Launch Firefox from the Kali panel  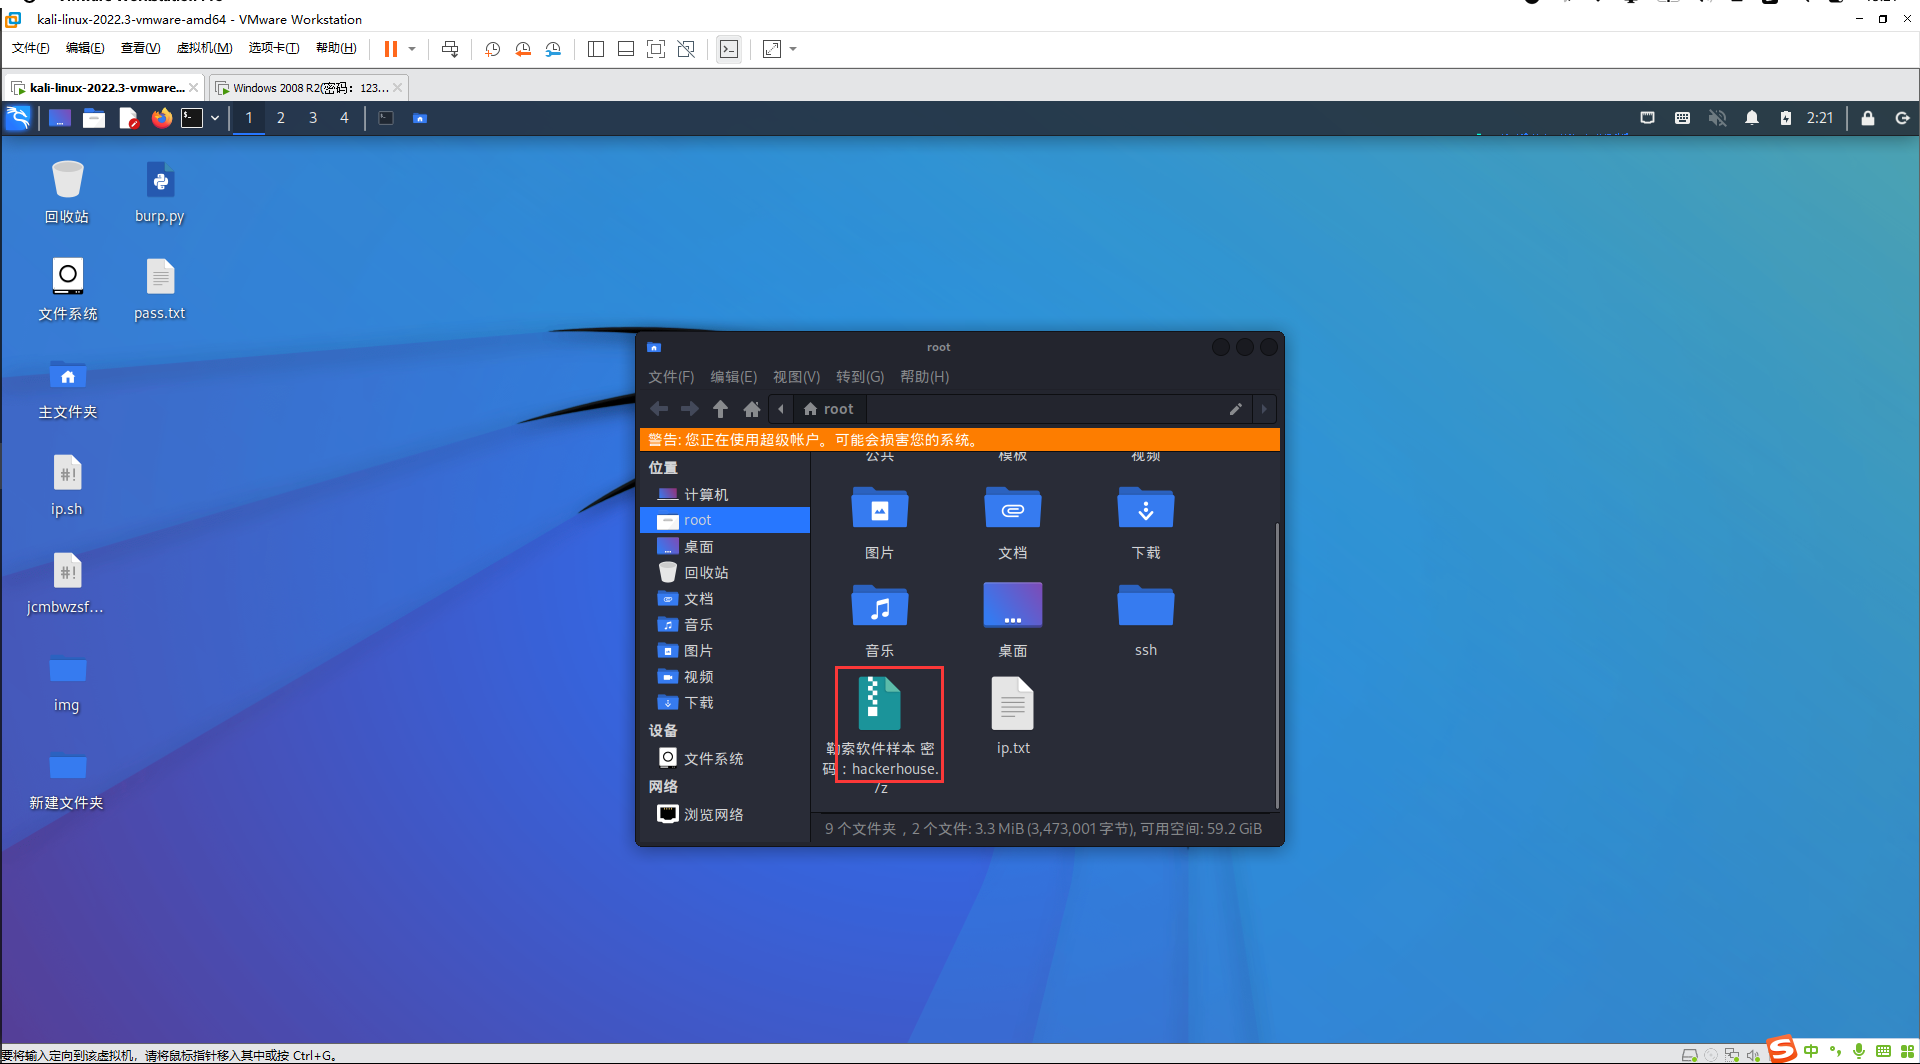pos(161,118)
